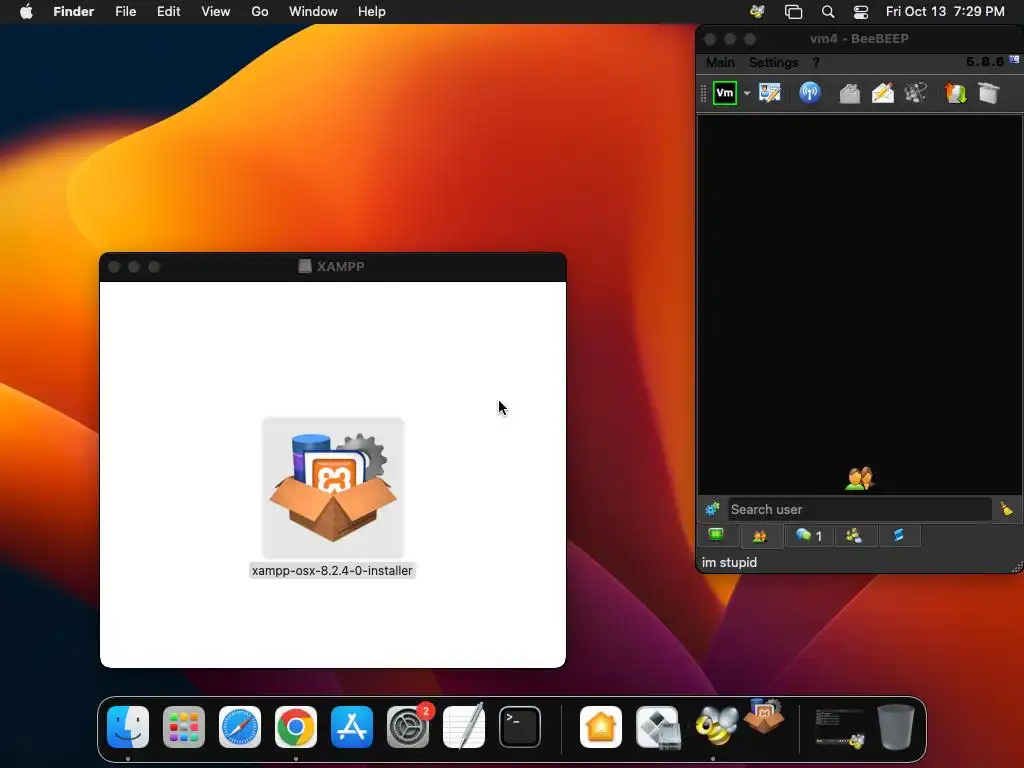Image resolution: width=1024 pixels, height=768 pixels.
Task: Click the xampp-osx-8.2.4-0-installer file name
Action: coord(332,571)
